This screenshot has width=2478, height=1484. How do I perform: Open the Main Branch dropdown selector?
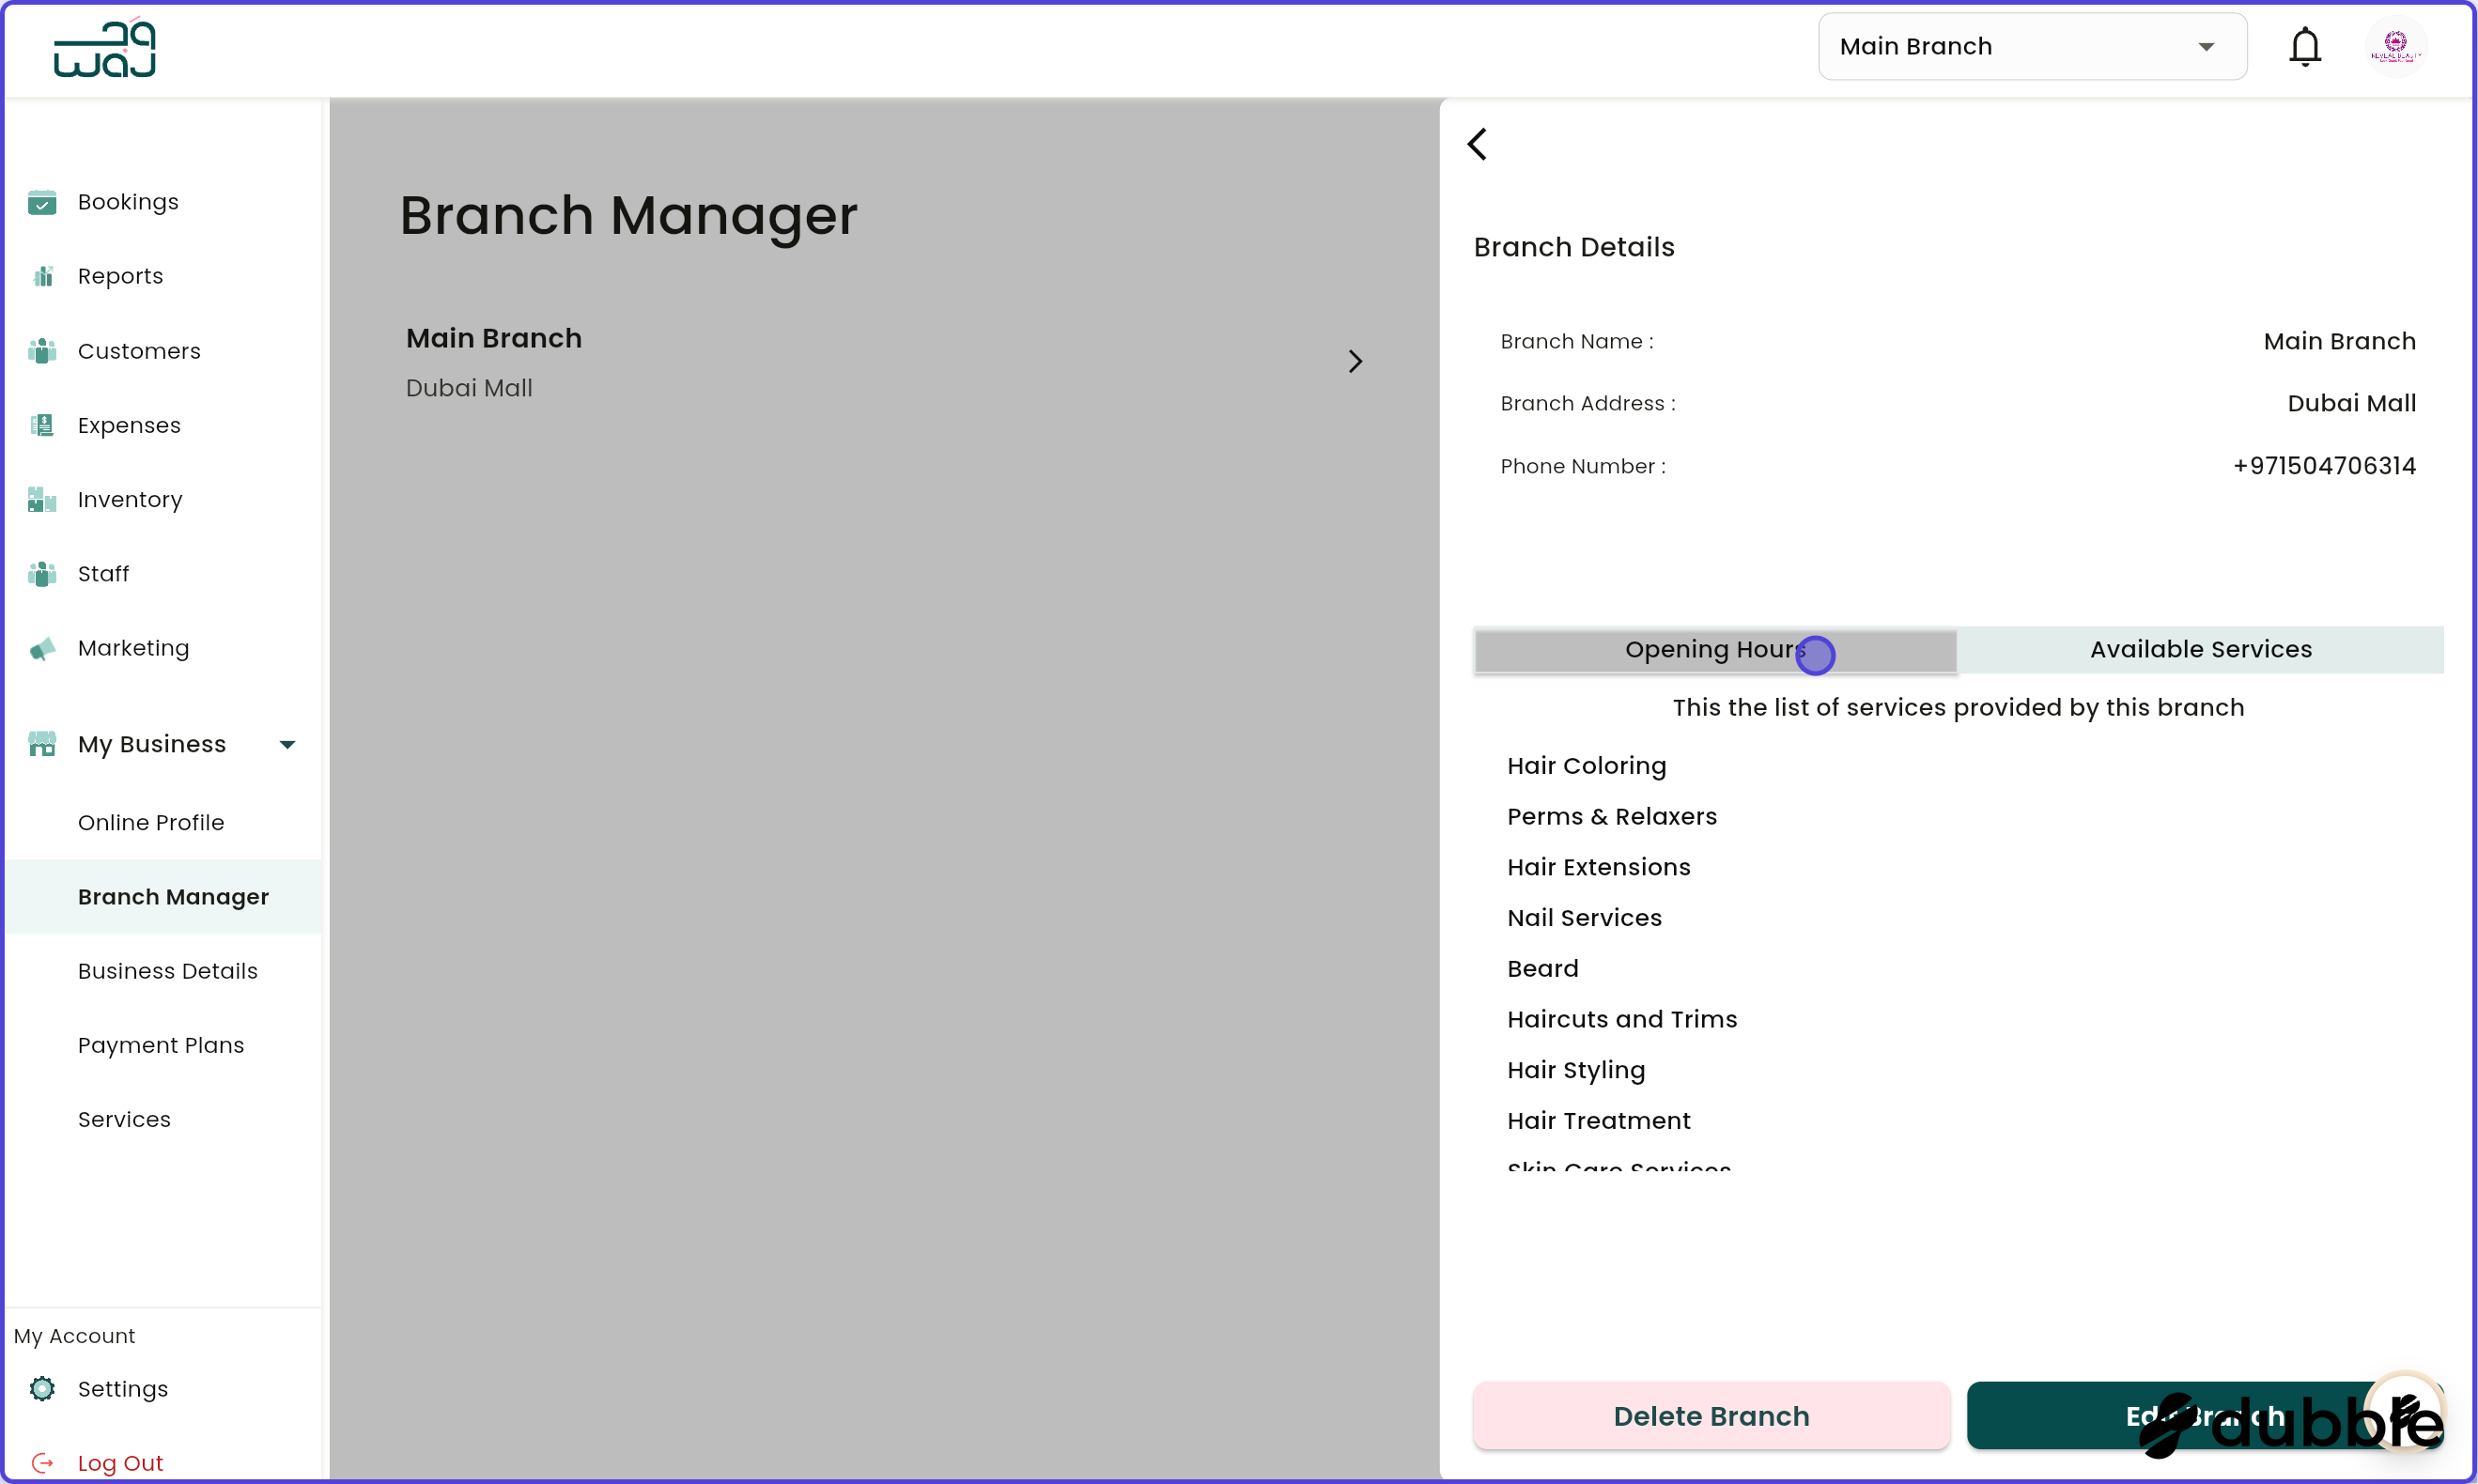tap(2031, 46)
